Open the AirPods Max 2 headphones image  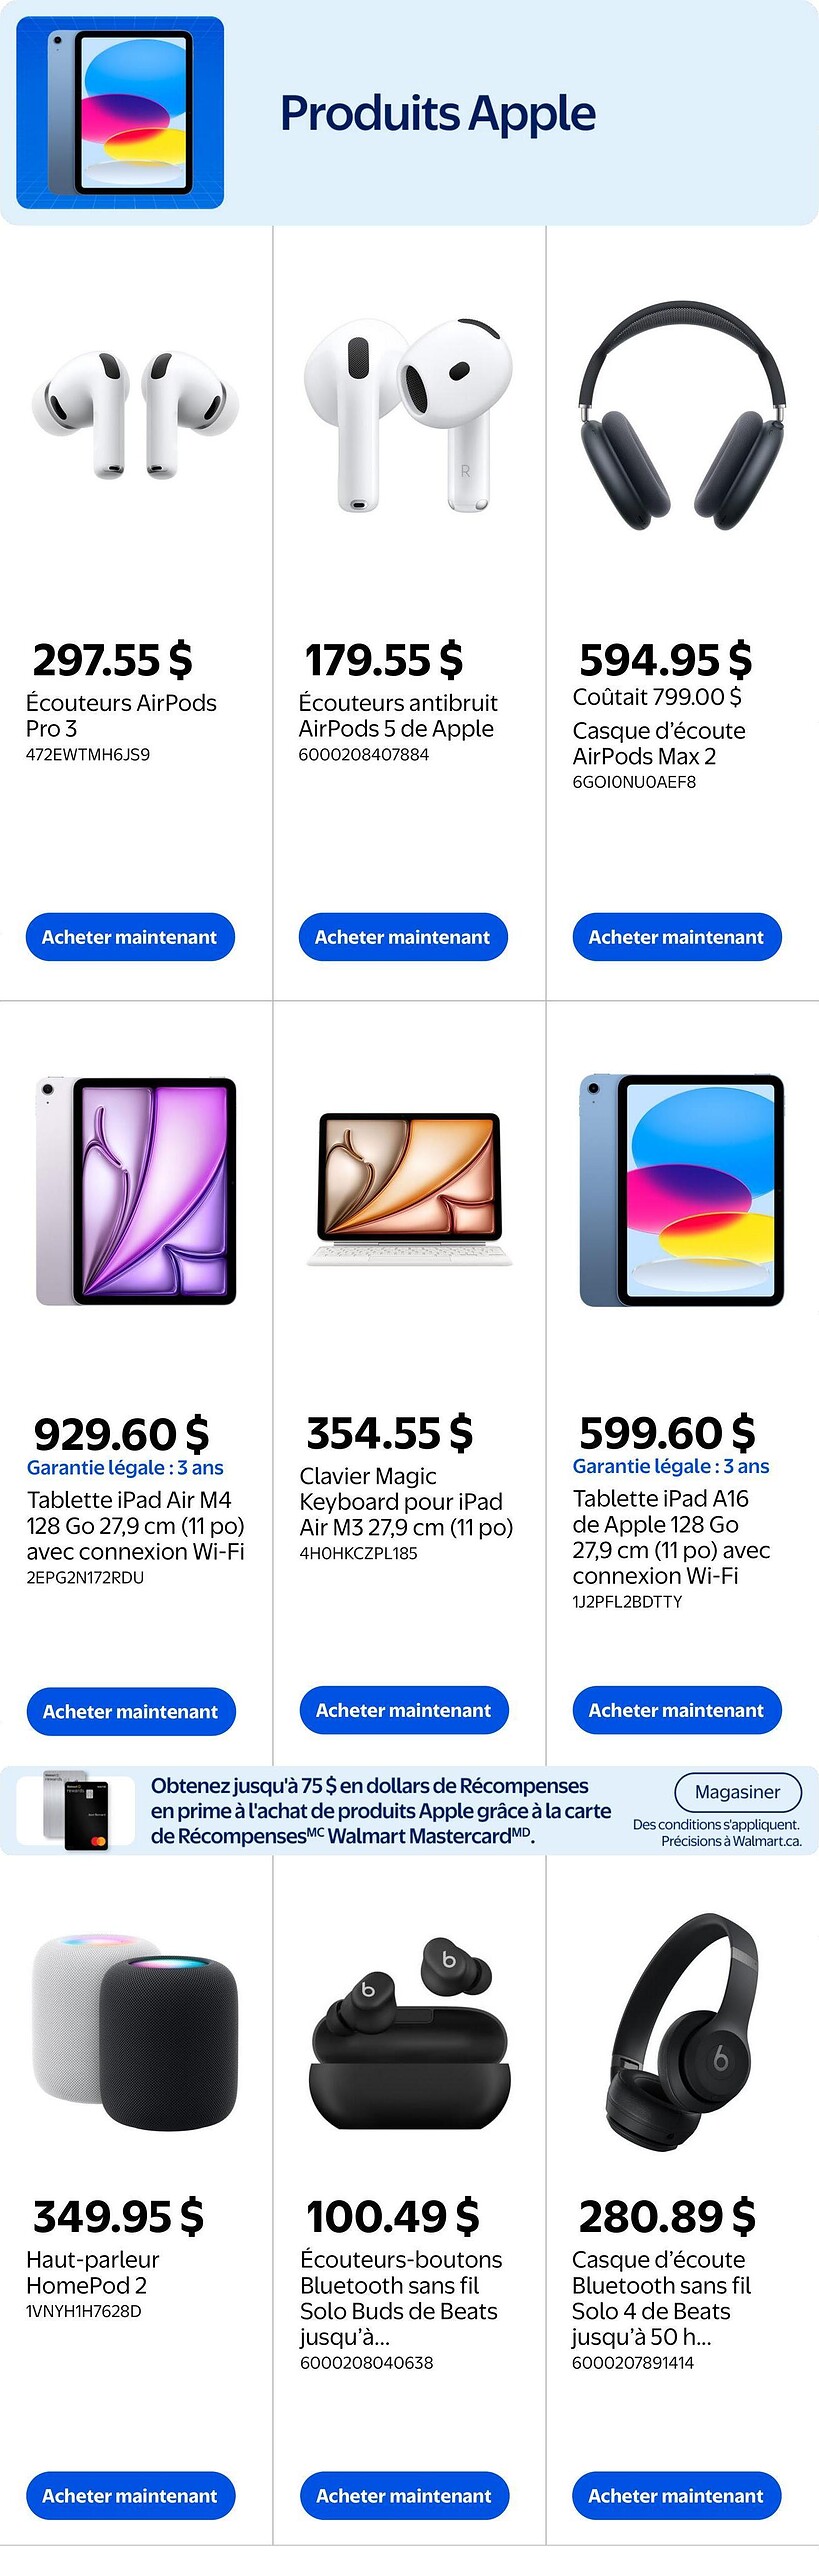click(x=681, y=415)
